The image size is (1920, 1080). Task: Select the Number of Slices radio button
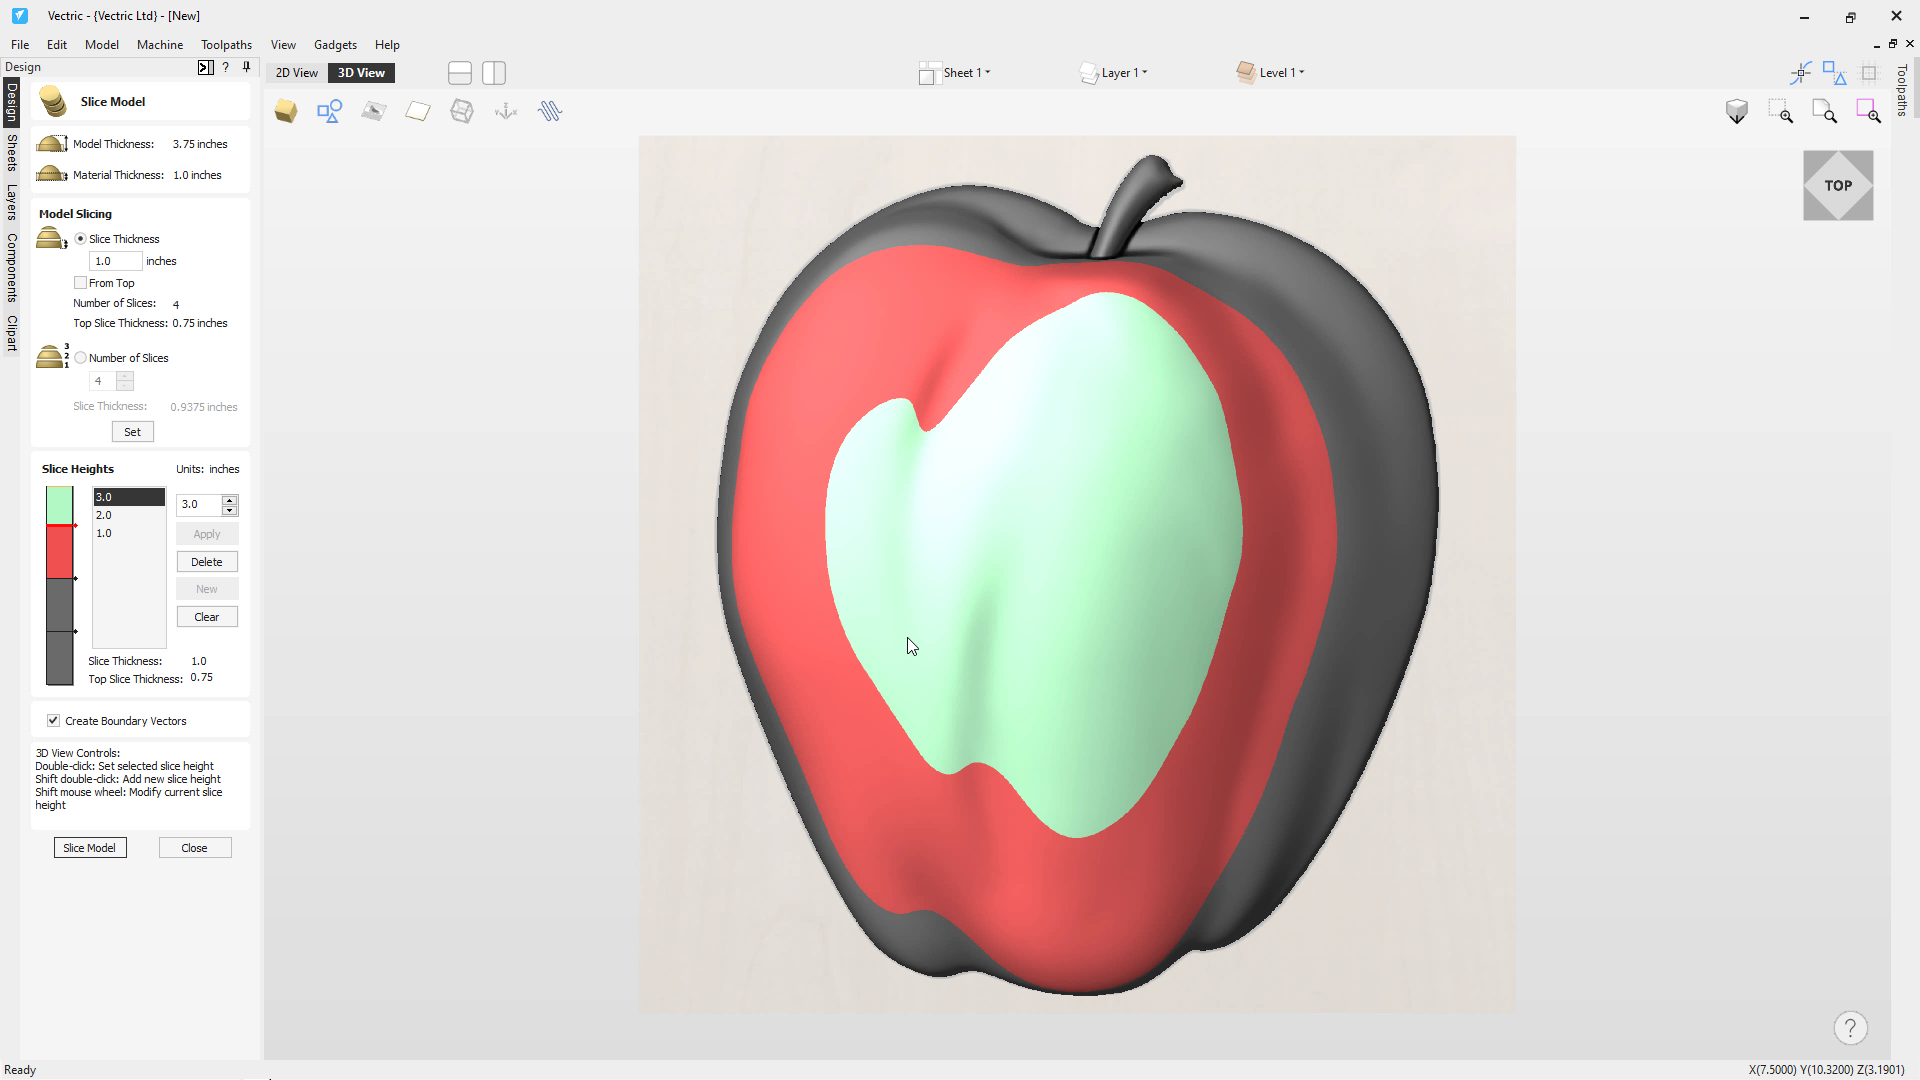81,358
